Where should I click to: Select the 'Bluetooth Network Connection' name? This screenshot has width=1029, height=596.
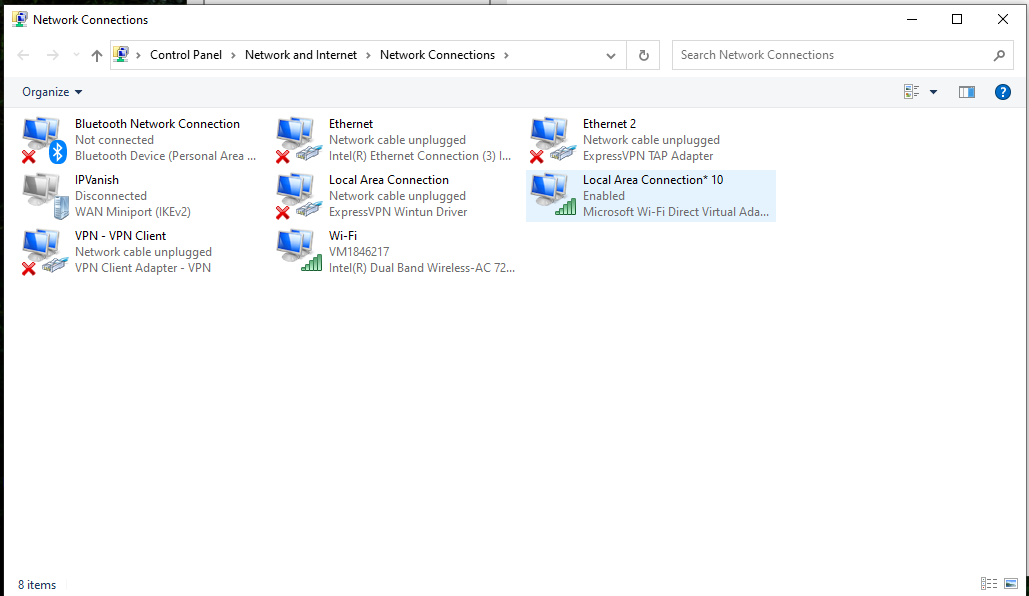pyautogui.click(x=157, y=124)
